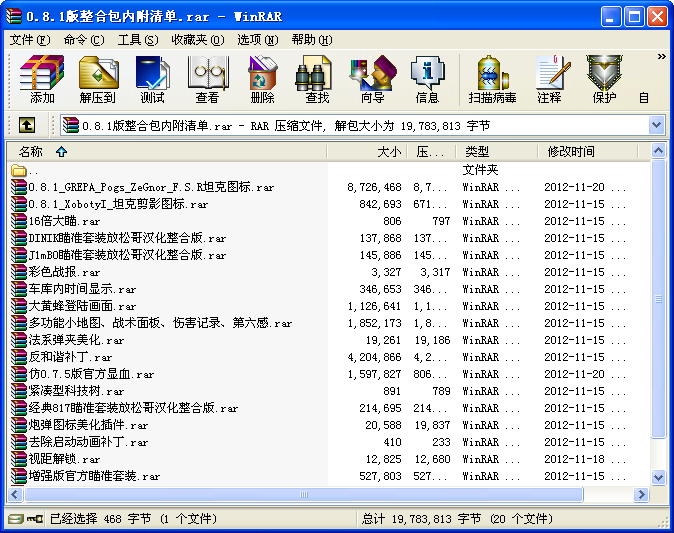The image size is (674, 533).
Task: Click the date cell 2012-11-18
Action: tap(574, 459)
